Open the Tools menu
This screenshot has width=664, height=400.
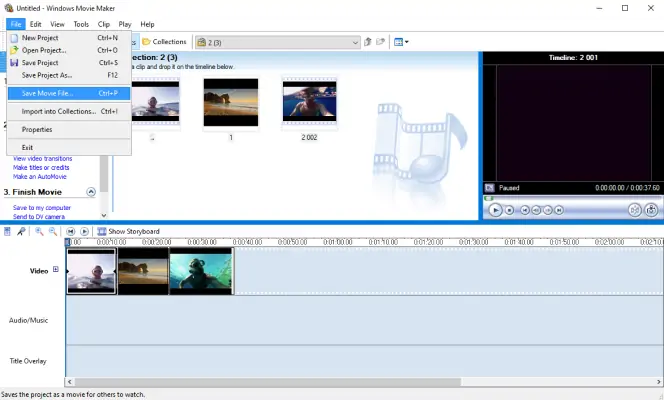81,24
